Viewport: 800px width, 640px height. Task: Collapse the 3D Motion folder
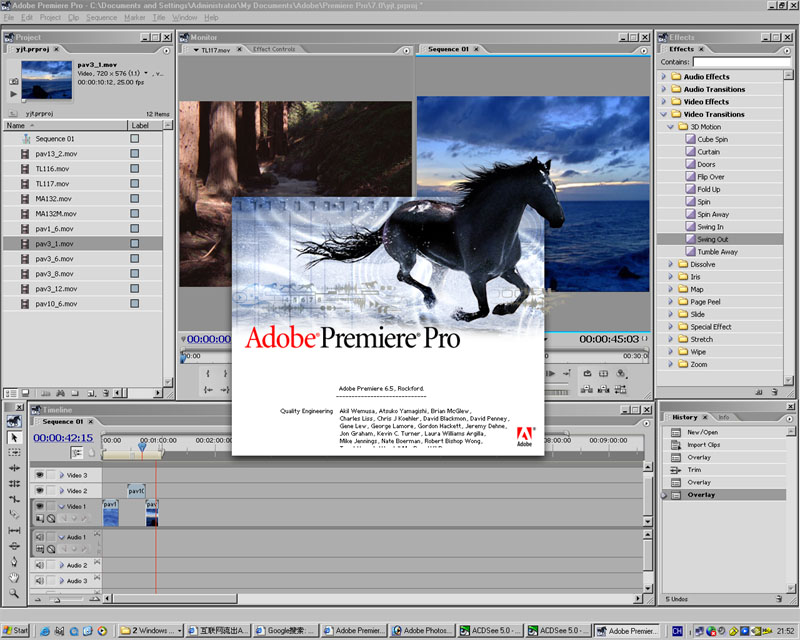pyautogui.click(x=670, y=127)
